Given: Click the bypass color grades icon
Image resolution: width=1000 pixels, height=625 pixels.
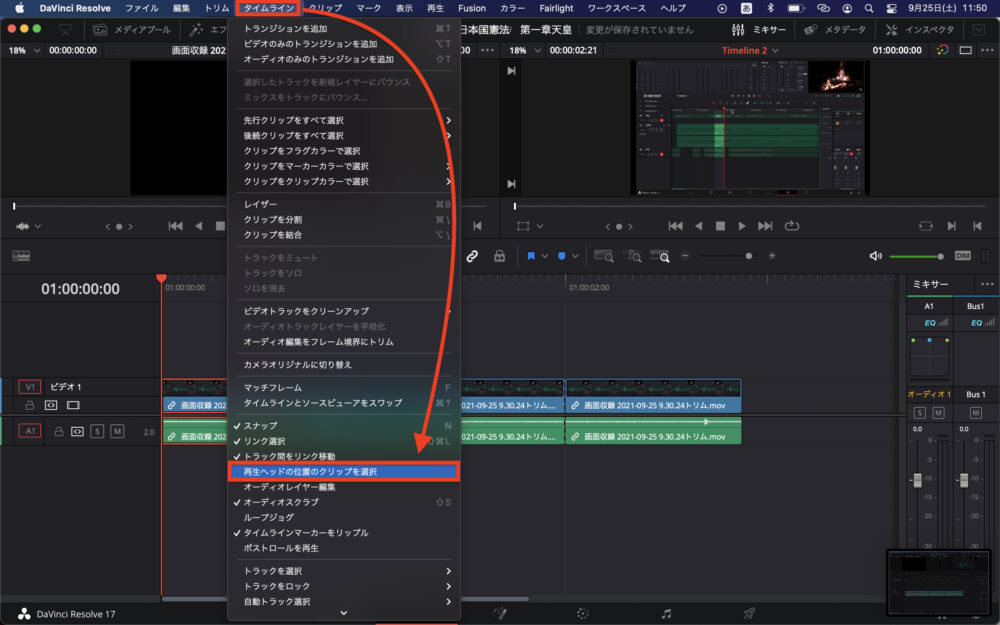Looking at the screenshot, I should [943, 50].
